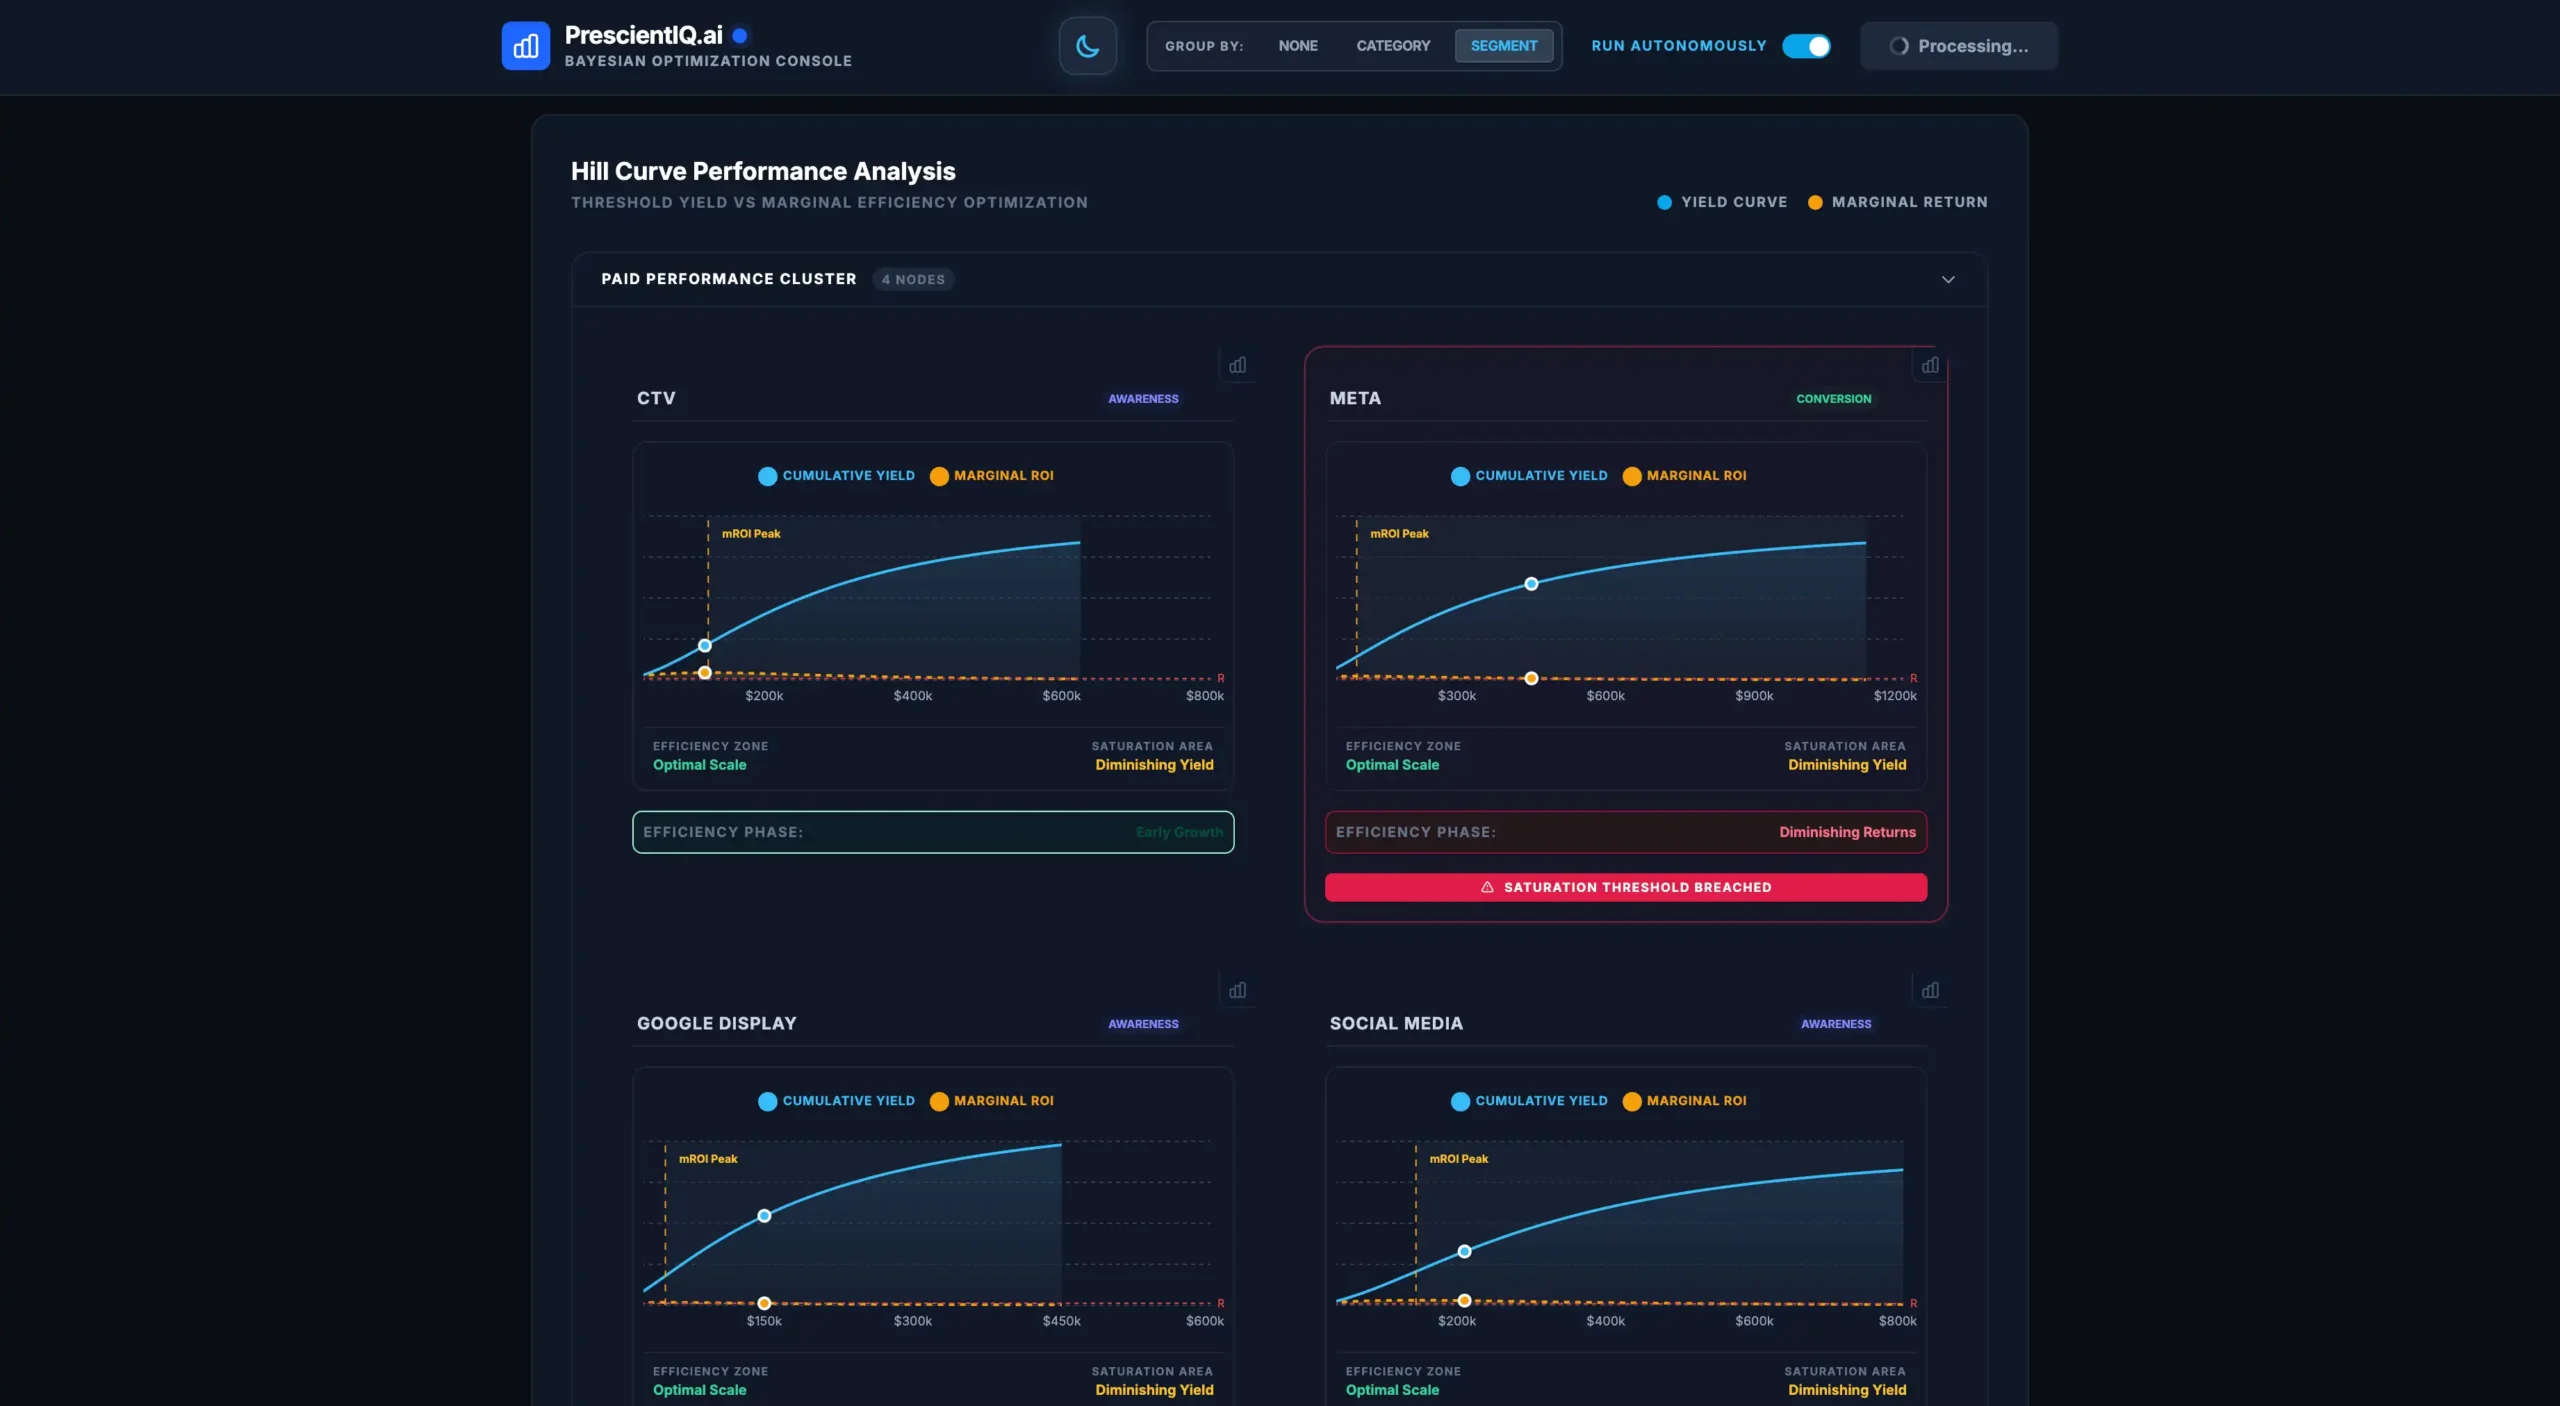Click chart icon on Social Media card

pos(1930,990)
